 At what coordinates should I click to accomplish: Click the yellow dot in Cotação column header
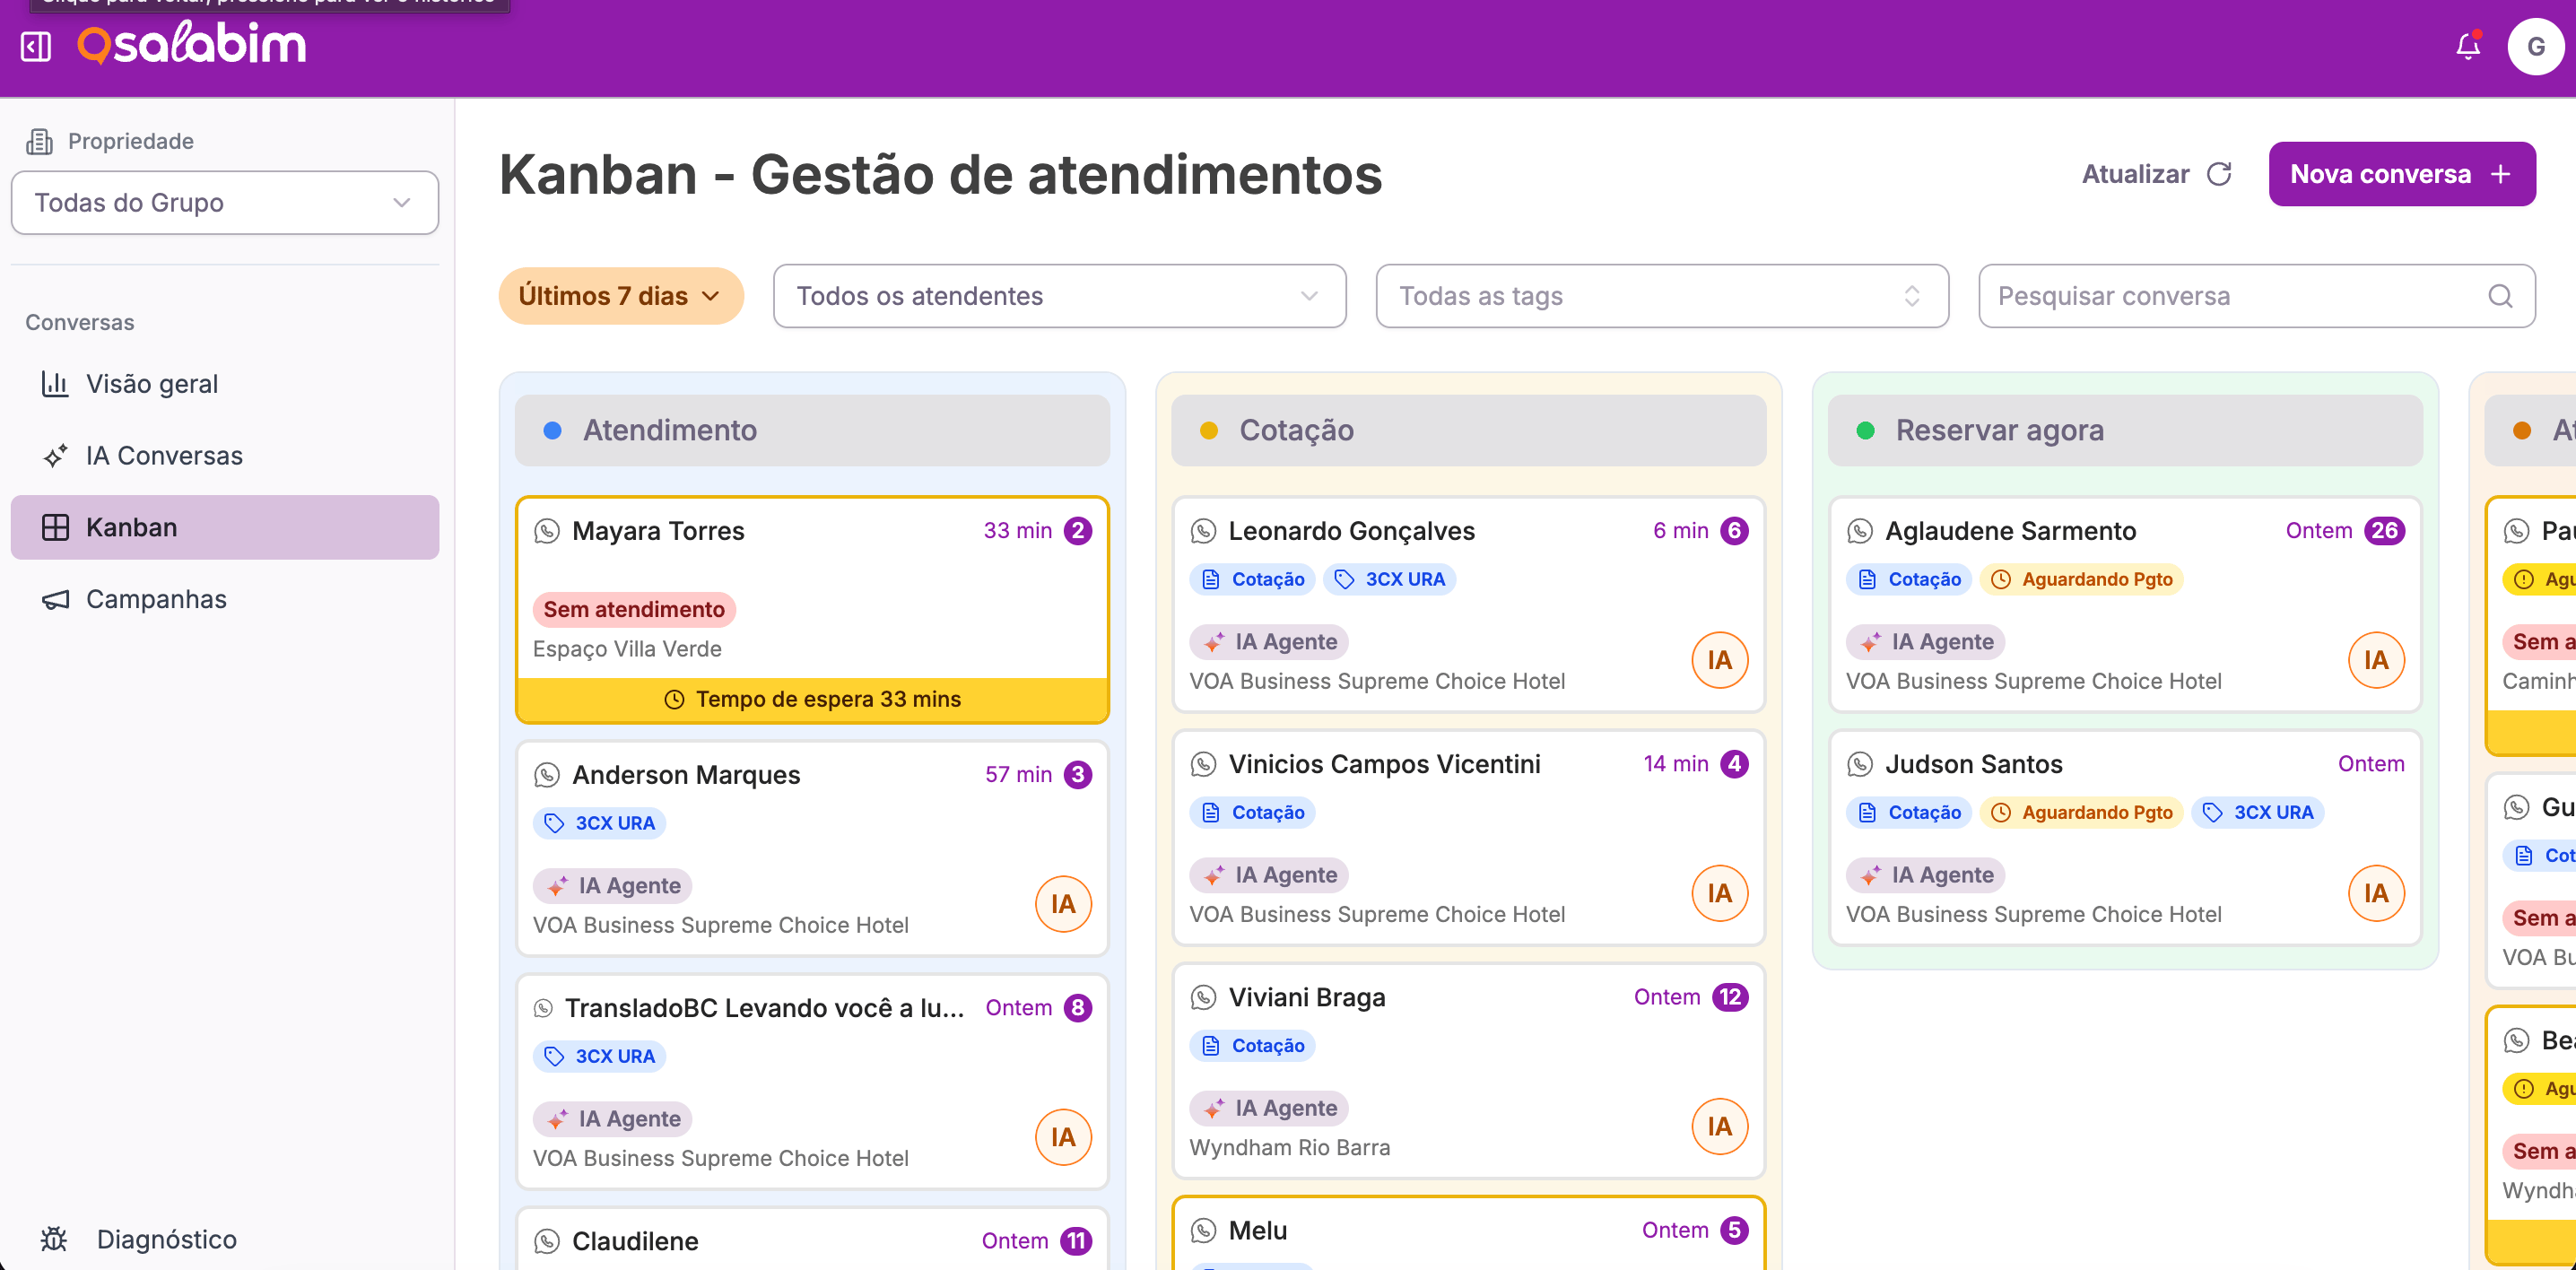click(1208, 430)
